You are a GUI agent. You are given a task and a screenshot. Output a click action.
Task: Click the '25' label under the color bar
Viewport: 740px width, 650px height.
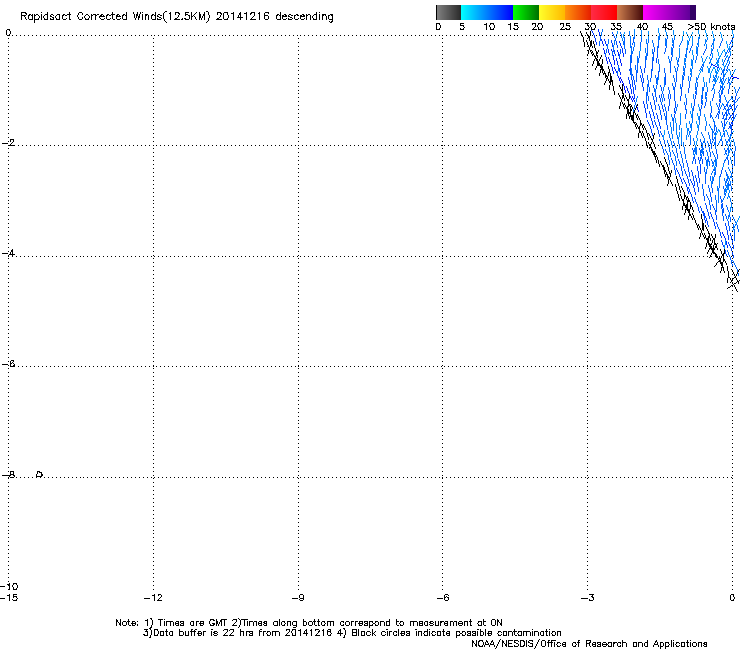pos(565,27)
